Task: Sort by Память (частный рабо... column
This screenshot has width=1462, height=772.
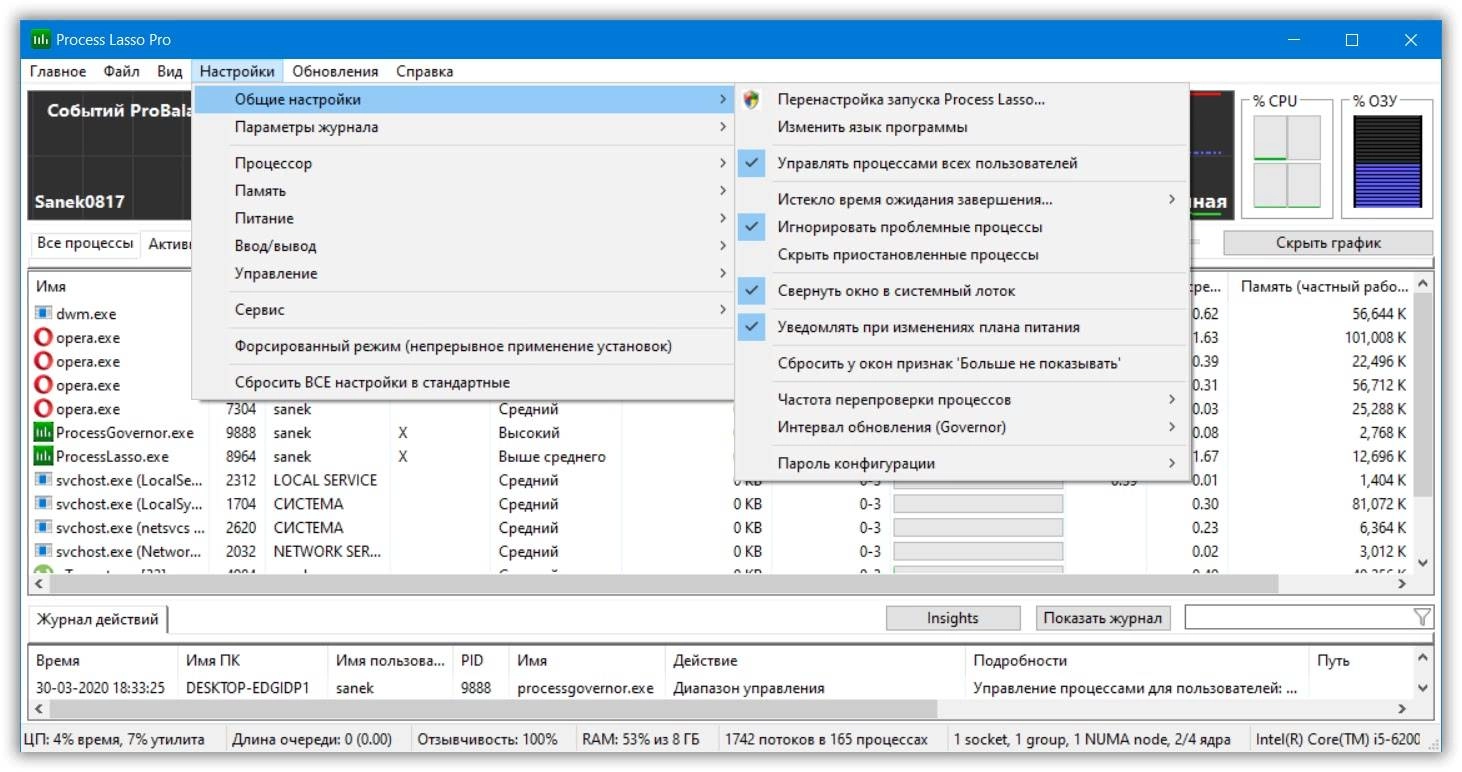Action: tap(1322, 286)
